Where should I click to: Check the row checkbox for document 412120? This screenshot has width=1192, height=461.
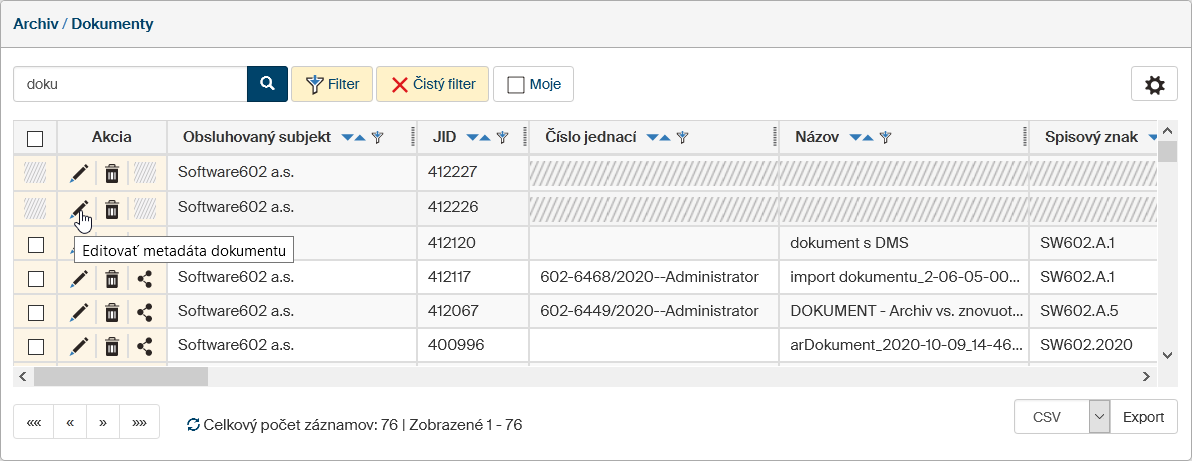click(x=35, y=243)
